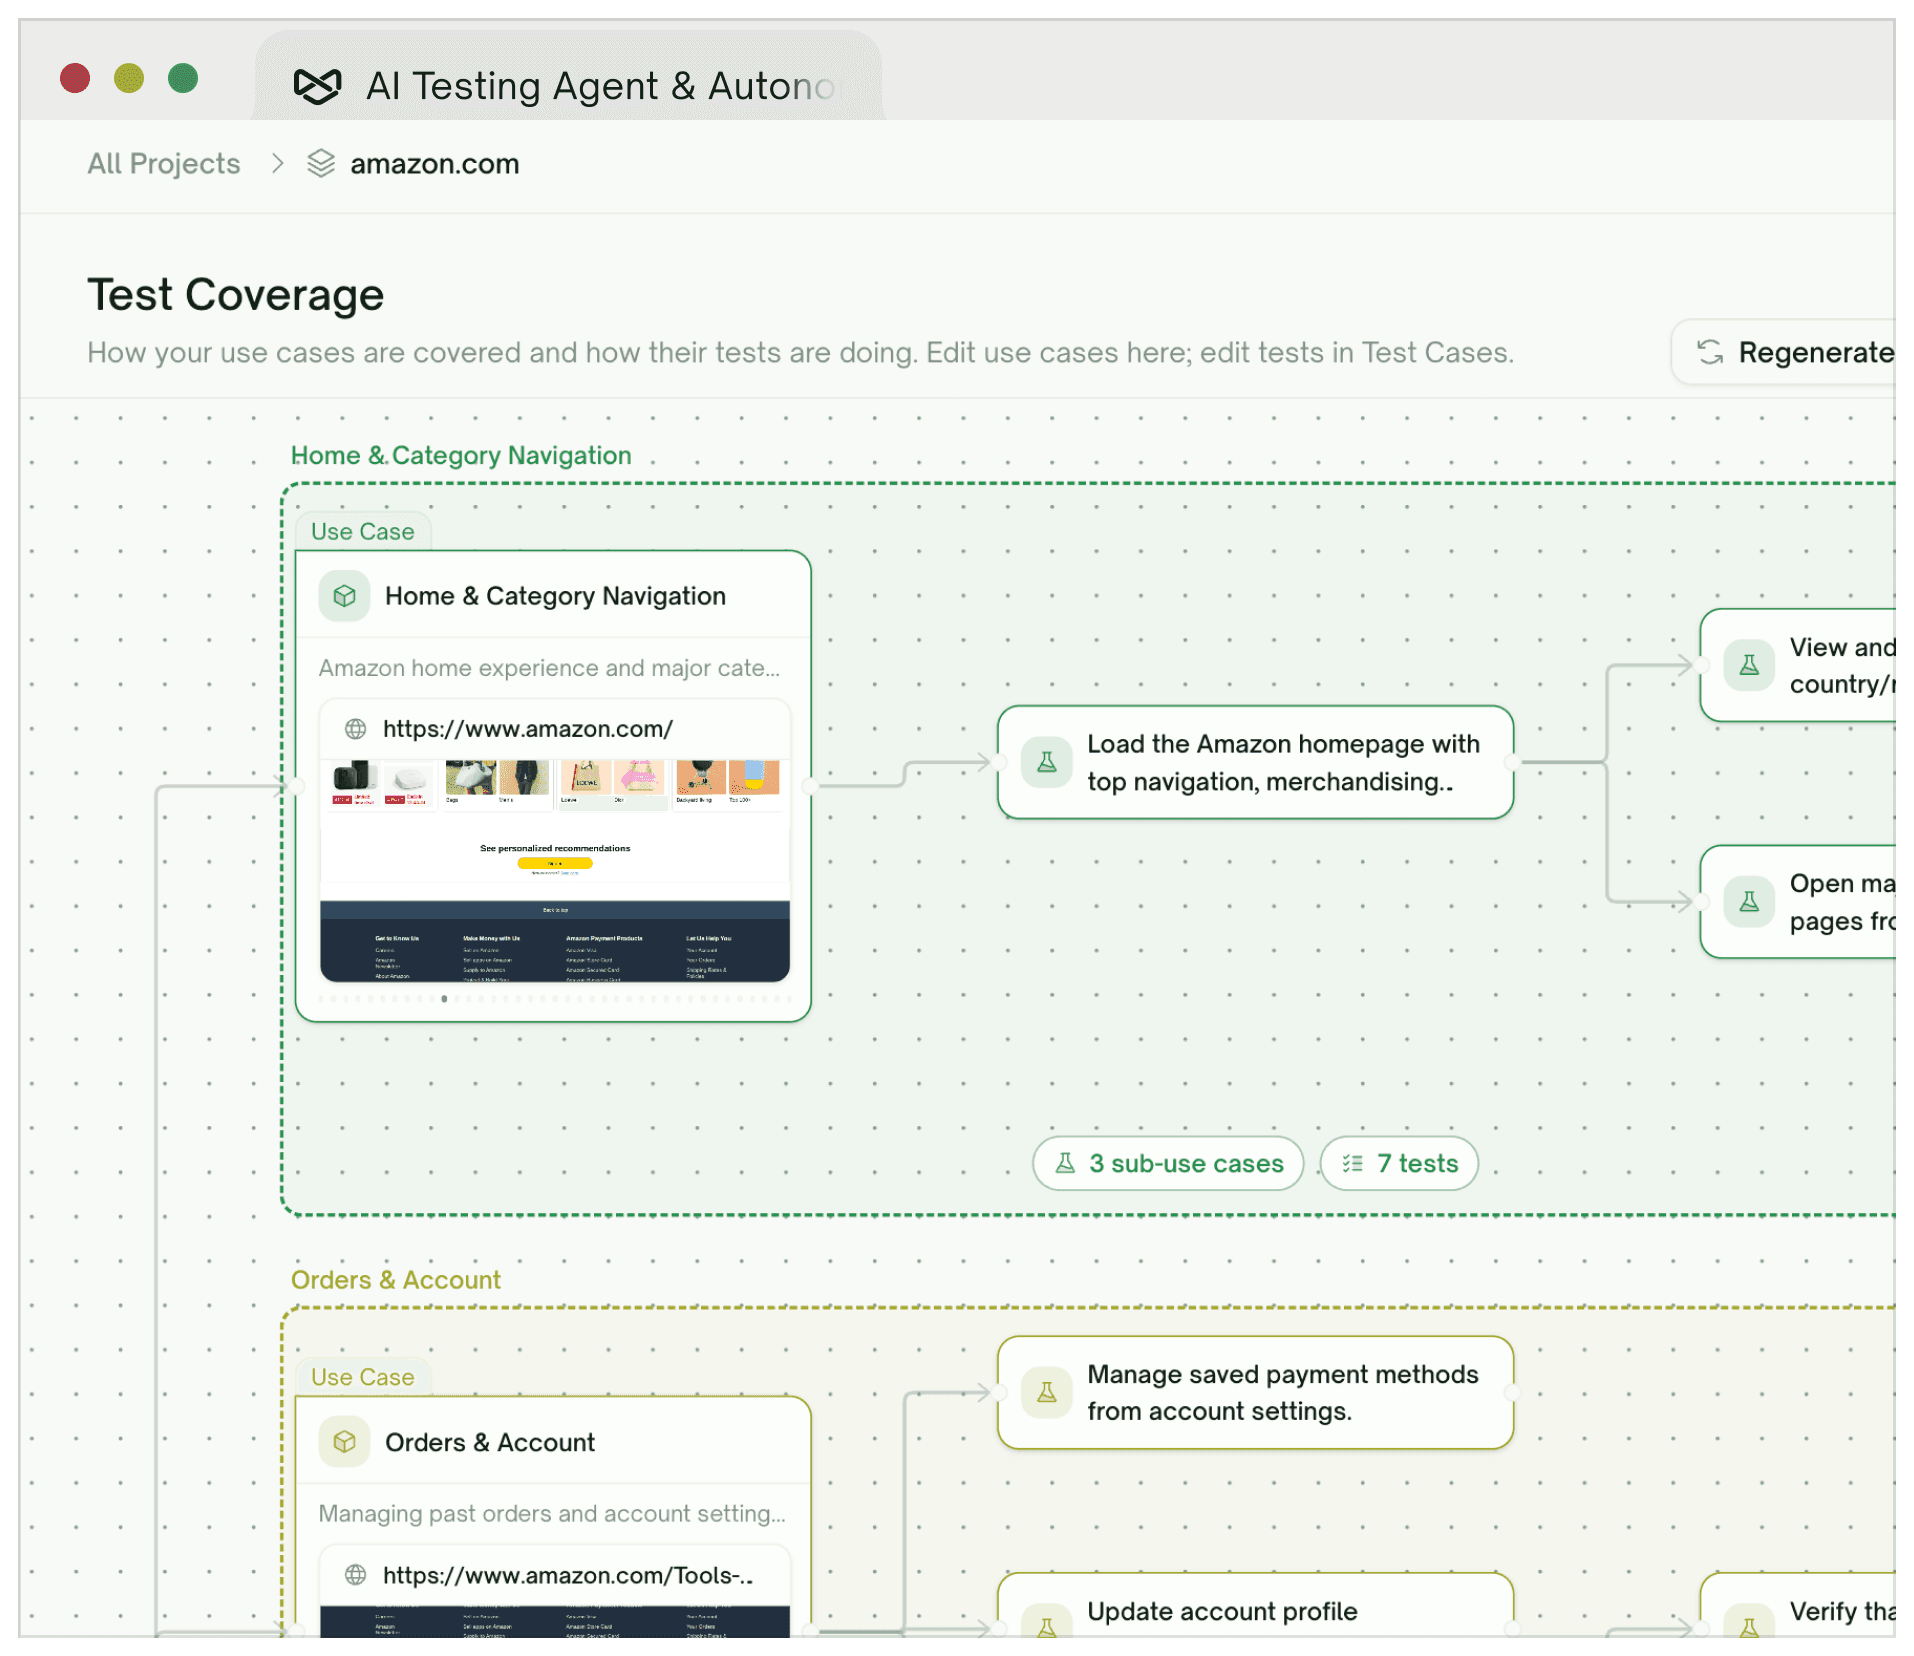Click flask icon on the Open ma pages node
Viewport: 1914px width, 1656px height.
coord(1749,902)
